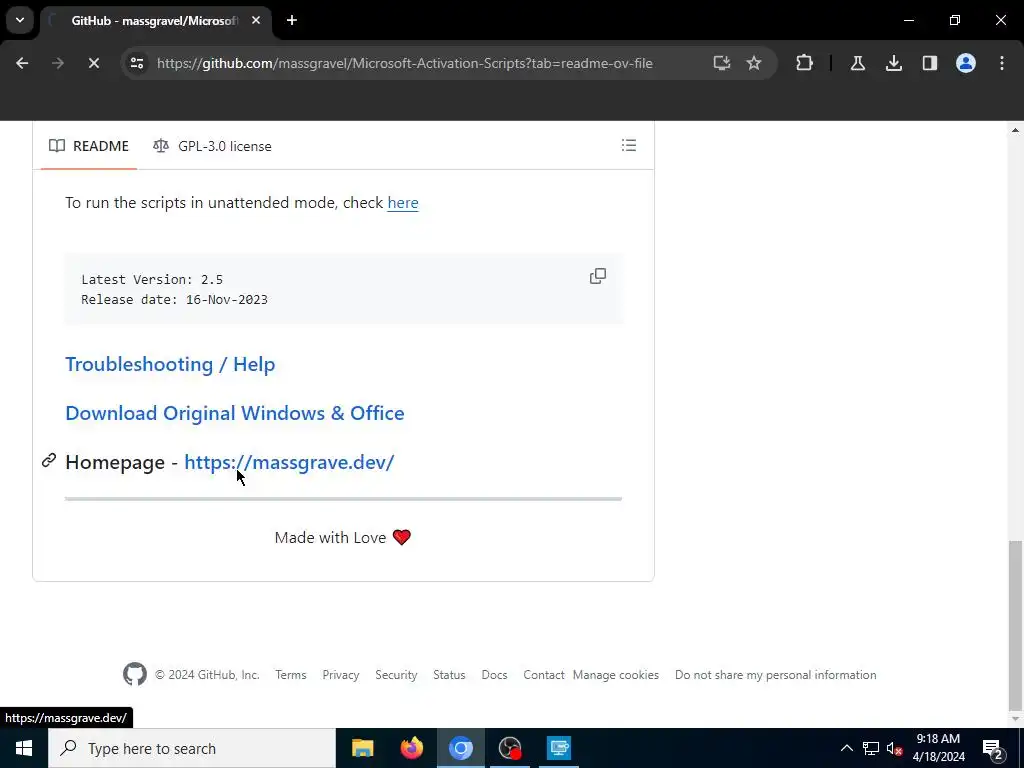Open the Windows Start menu

(x=24, y=748)
